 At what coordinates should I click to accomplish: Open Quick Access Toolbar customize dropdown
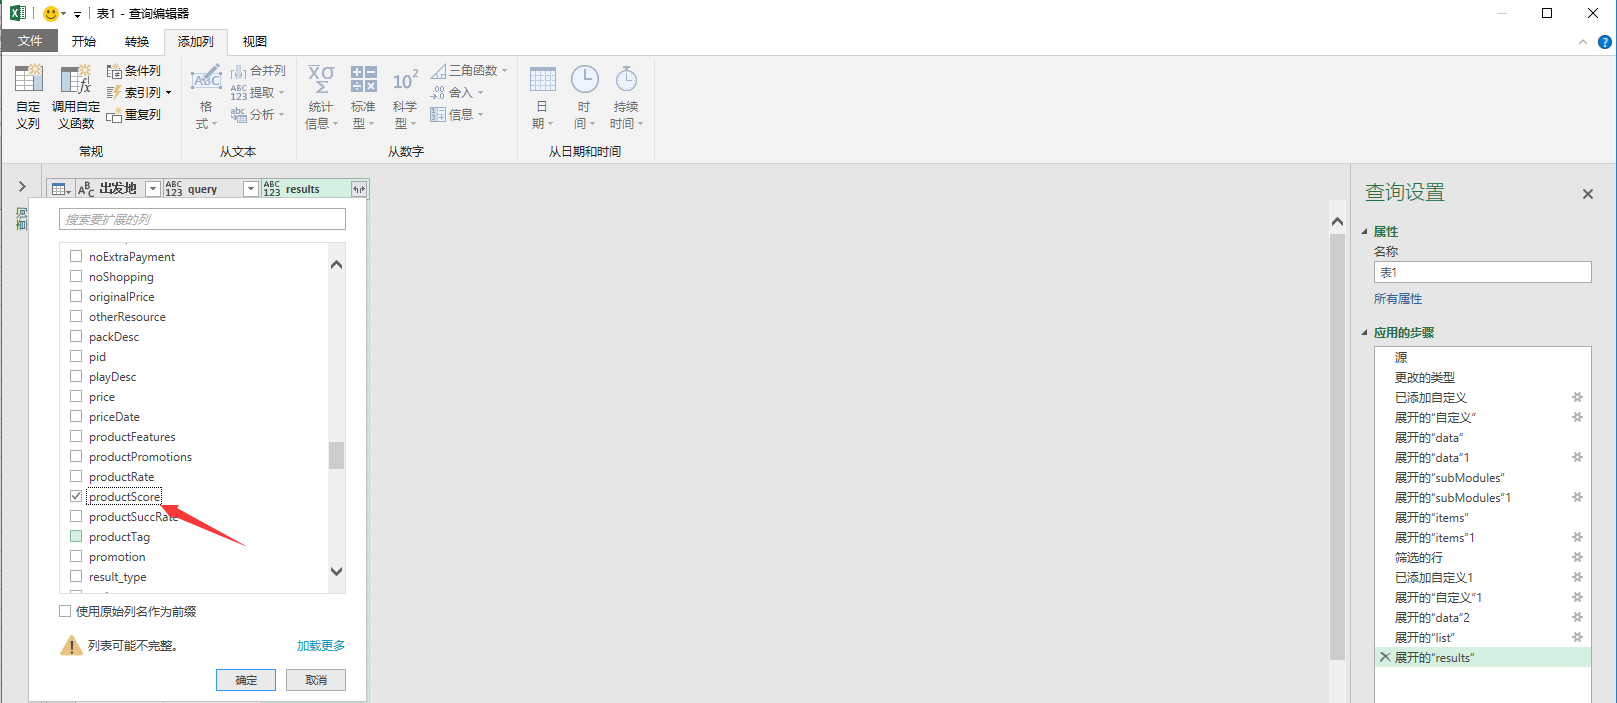tap(77, 15)
